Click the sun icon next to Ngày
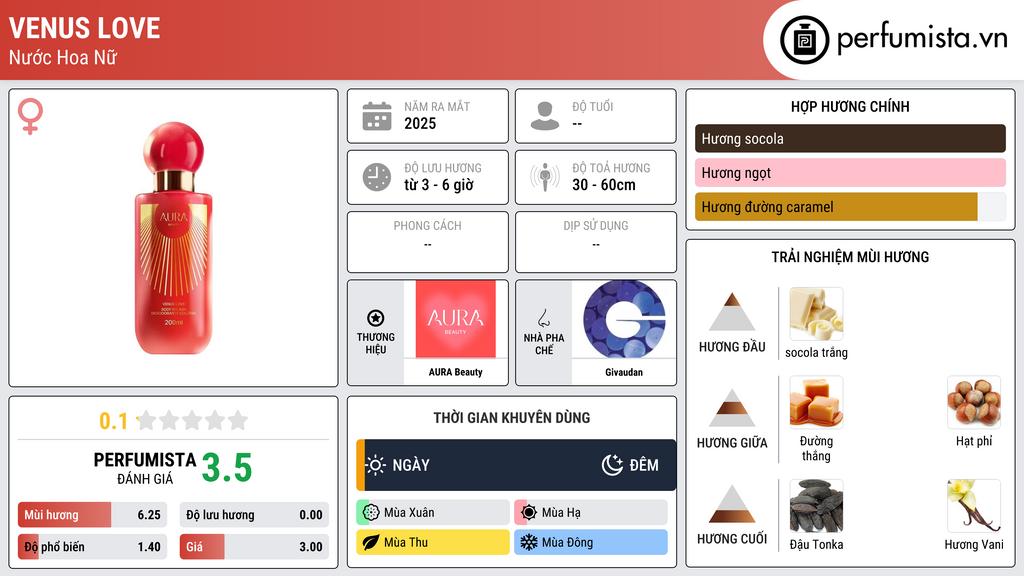The width and height of the screenshot is (1024, 576). (376, 465)
